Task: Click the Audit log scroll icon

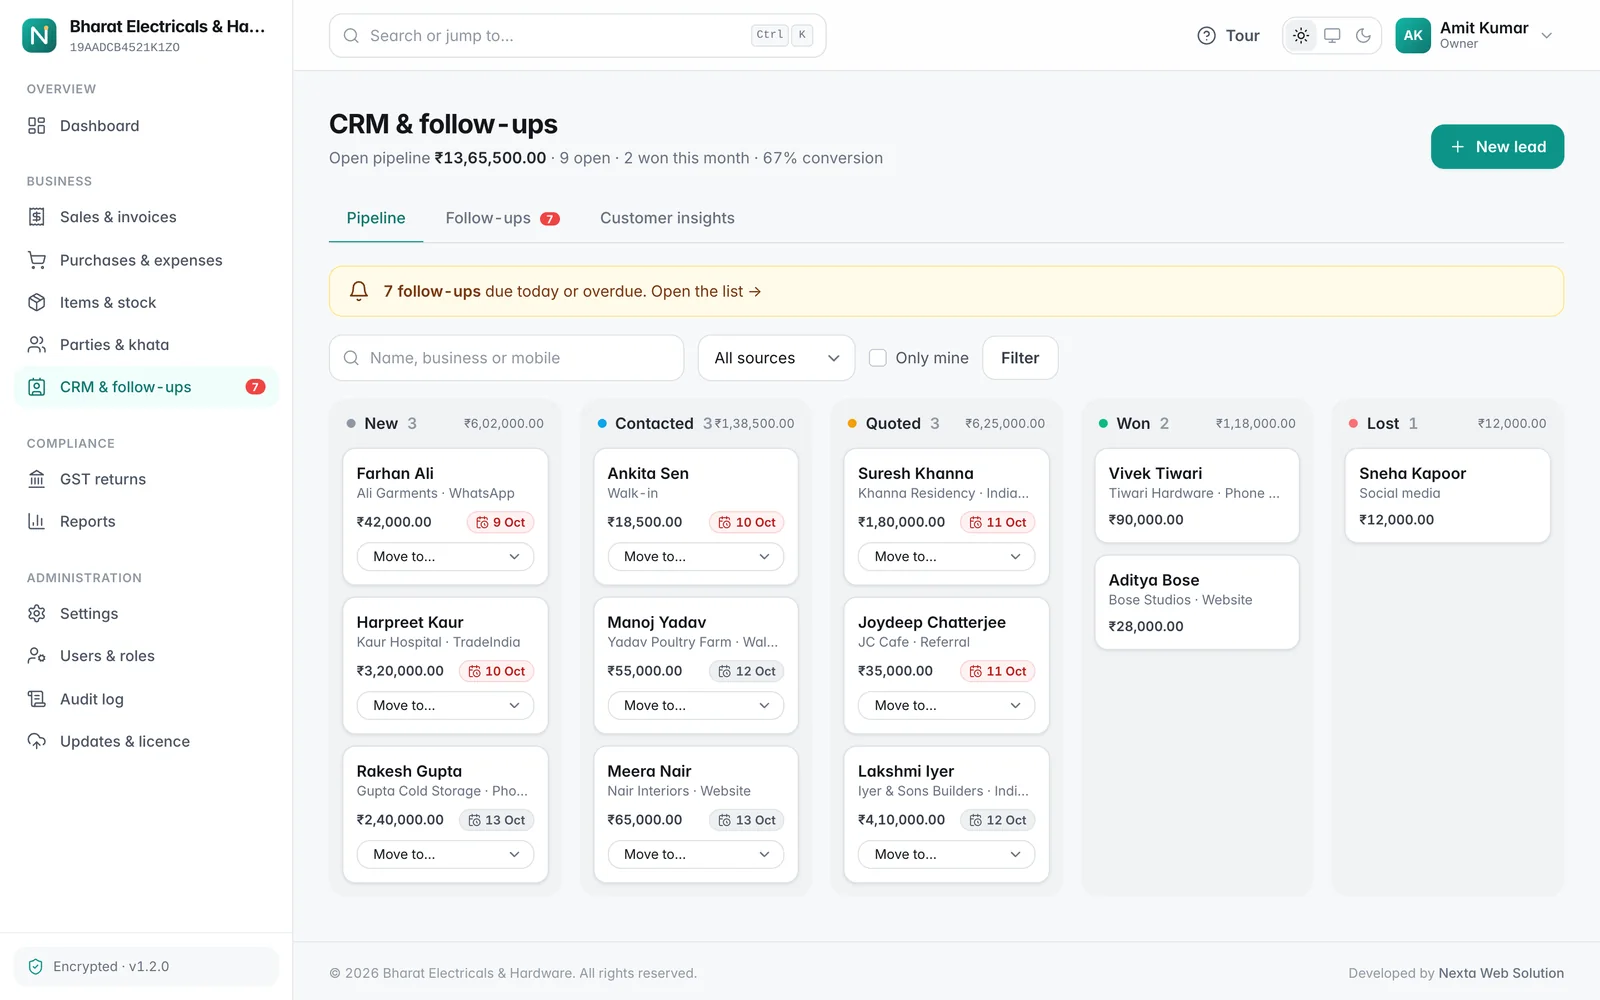Action: 37,699
